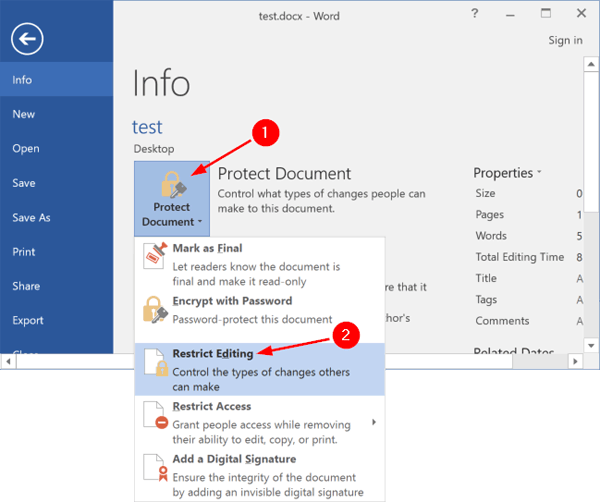This screenshot has height=502, width=600.
Task: Click the Sign in link
Action: [565, 40]
